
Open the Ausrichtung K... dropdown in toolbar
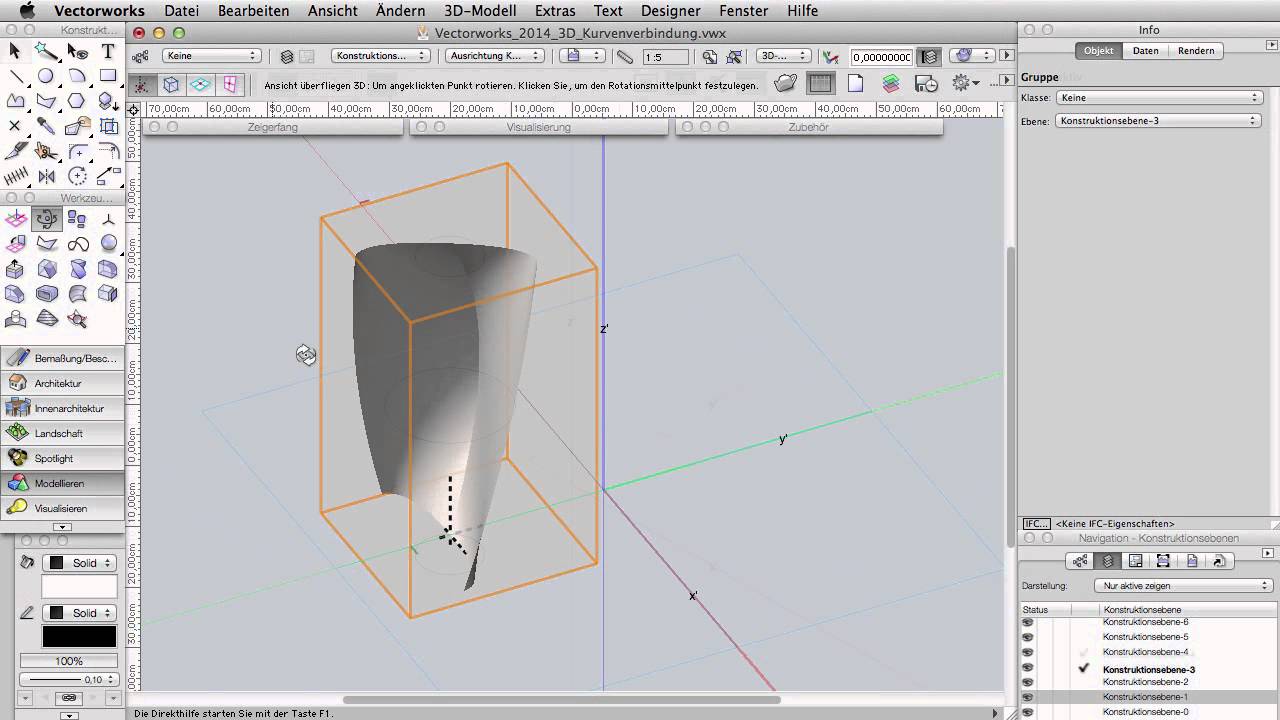(494, 56)
